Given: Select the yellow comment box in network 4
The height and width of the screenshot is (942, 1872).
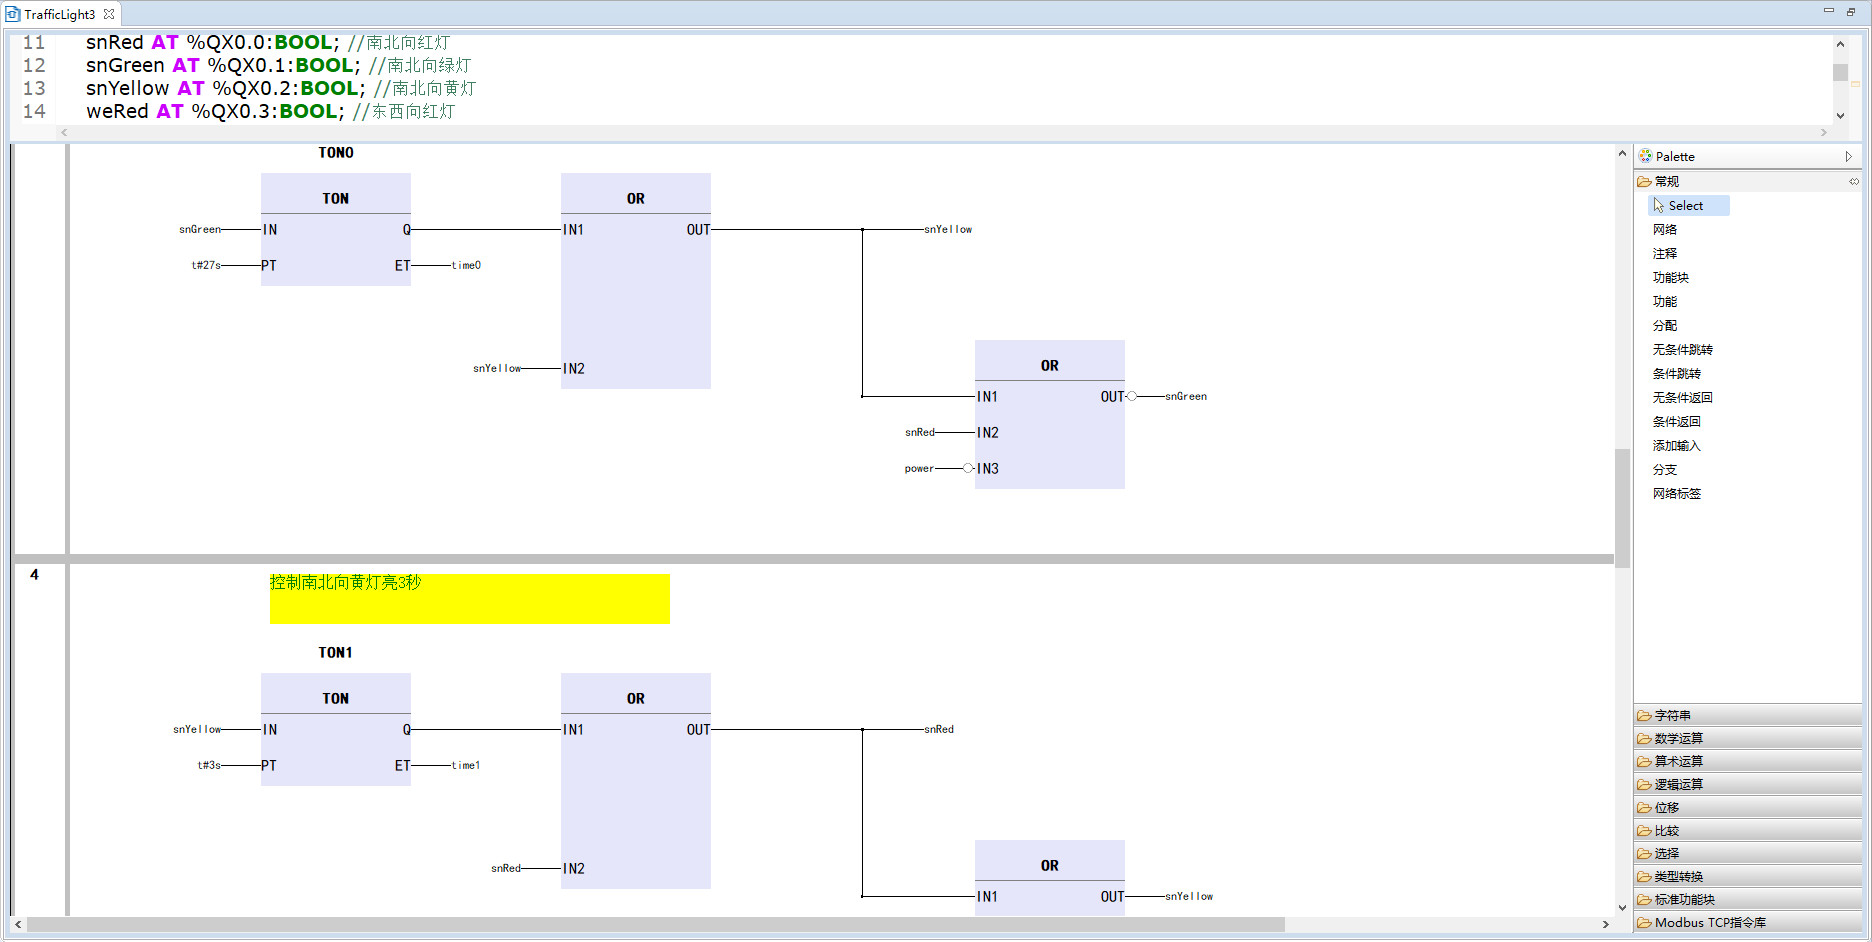Looking at the screenshot, I should 469,599.
